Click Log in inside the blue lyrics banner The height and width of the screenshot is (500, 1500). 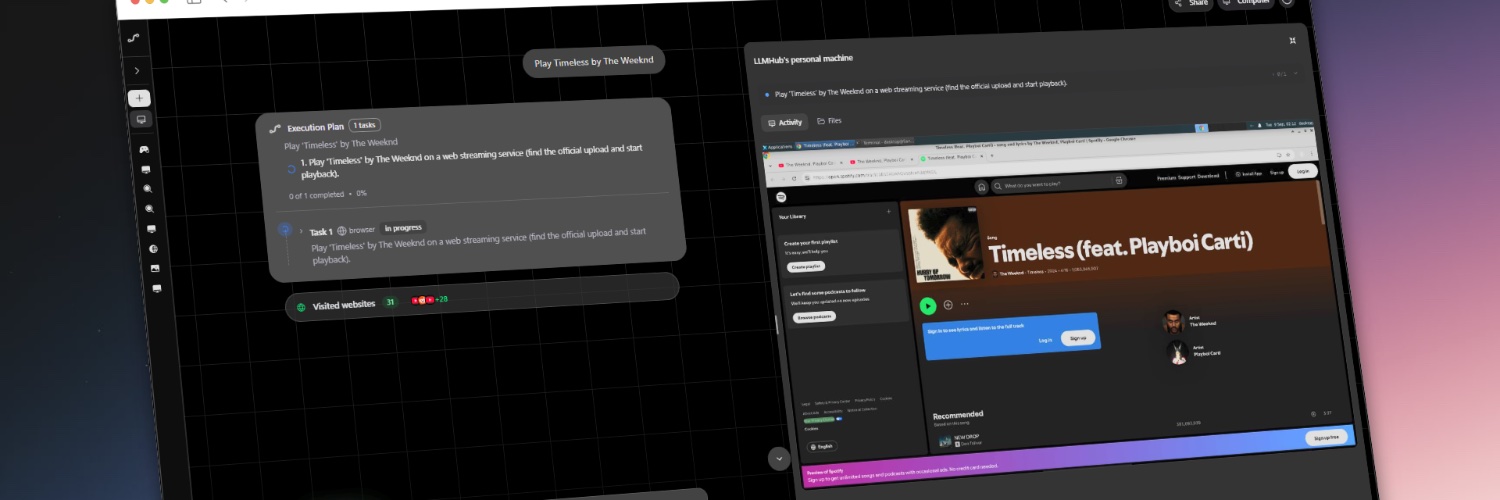[x=1045, y=340]
